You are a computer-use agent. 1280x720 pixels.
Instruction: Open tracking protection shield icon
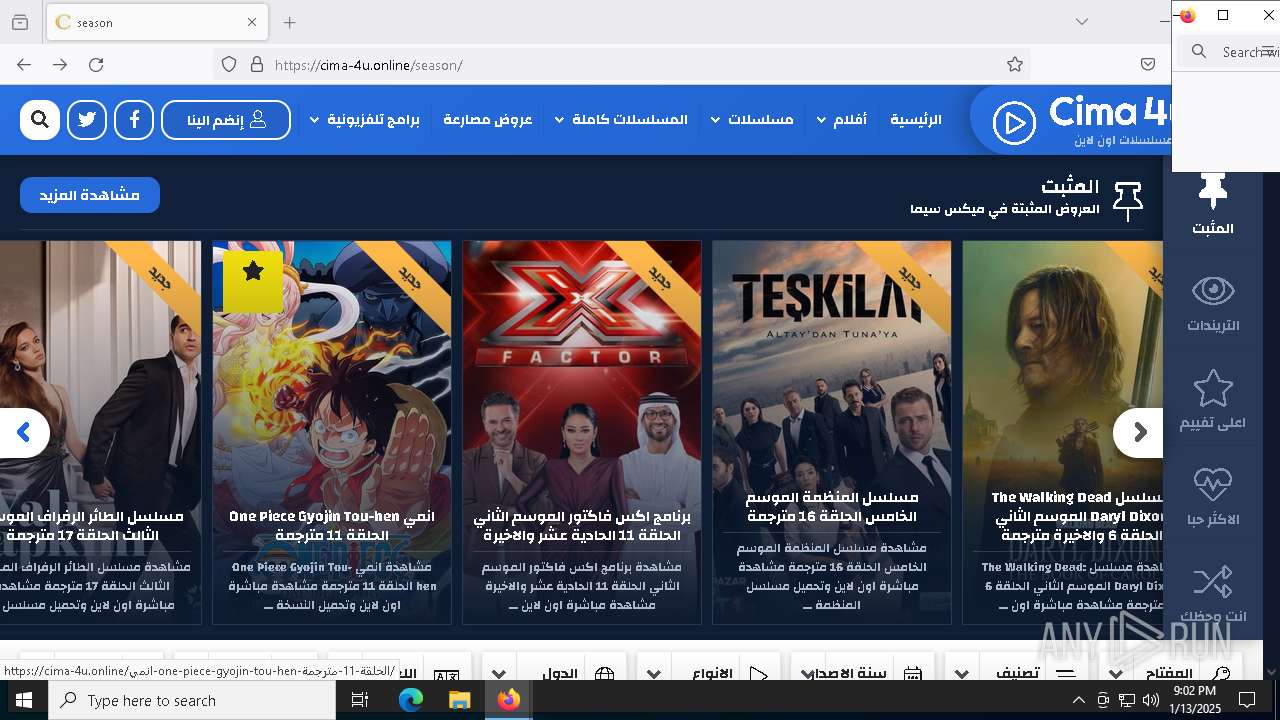coord(229,64)
